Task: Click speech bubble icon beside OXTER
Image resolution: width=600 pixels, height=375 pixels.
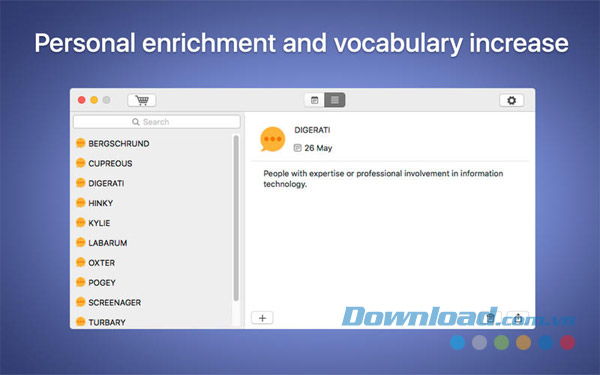Action: pyautogui.click(x=80, y=262)
